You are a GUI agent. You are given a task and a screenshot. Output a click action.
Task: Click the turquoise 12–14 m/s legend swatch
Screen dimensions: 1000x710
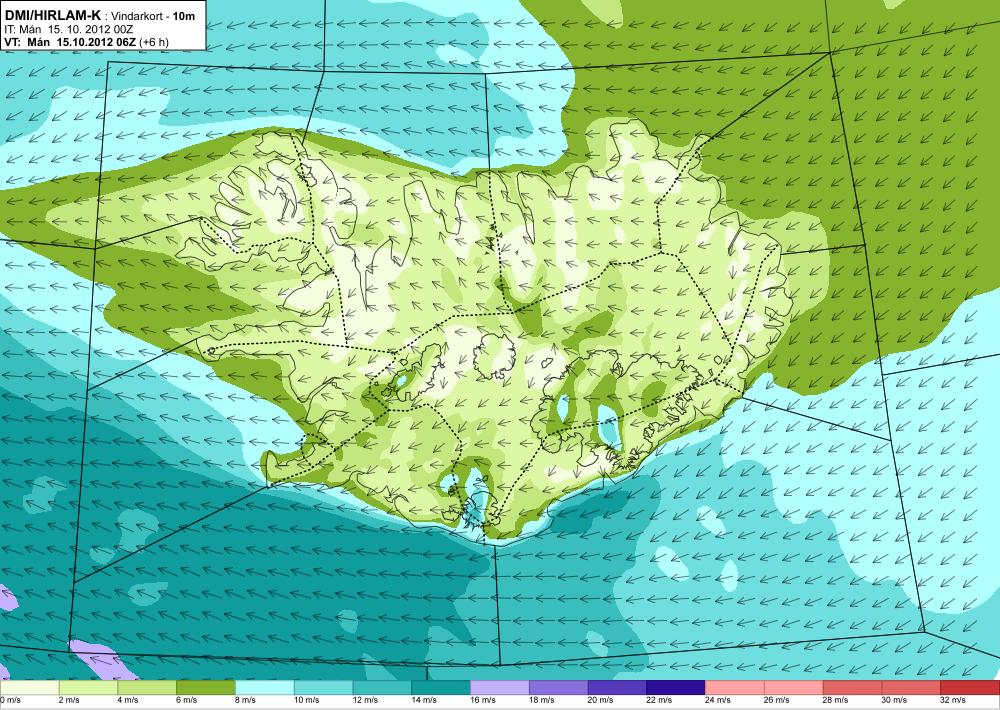[382, 688]
